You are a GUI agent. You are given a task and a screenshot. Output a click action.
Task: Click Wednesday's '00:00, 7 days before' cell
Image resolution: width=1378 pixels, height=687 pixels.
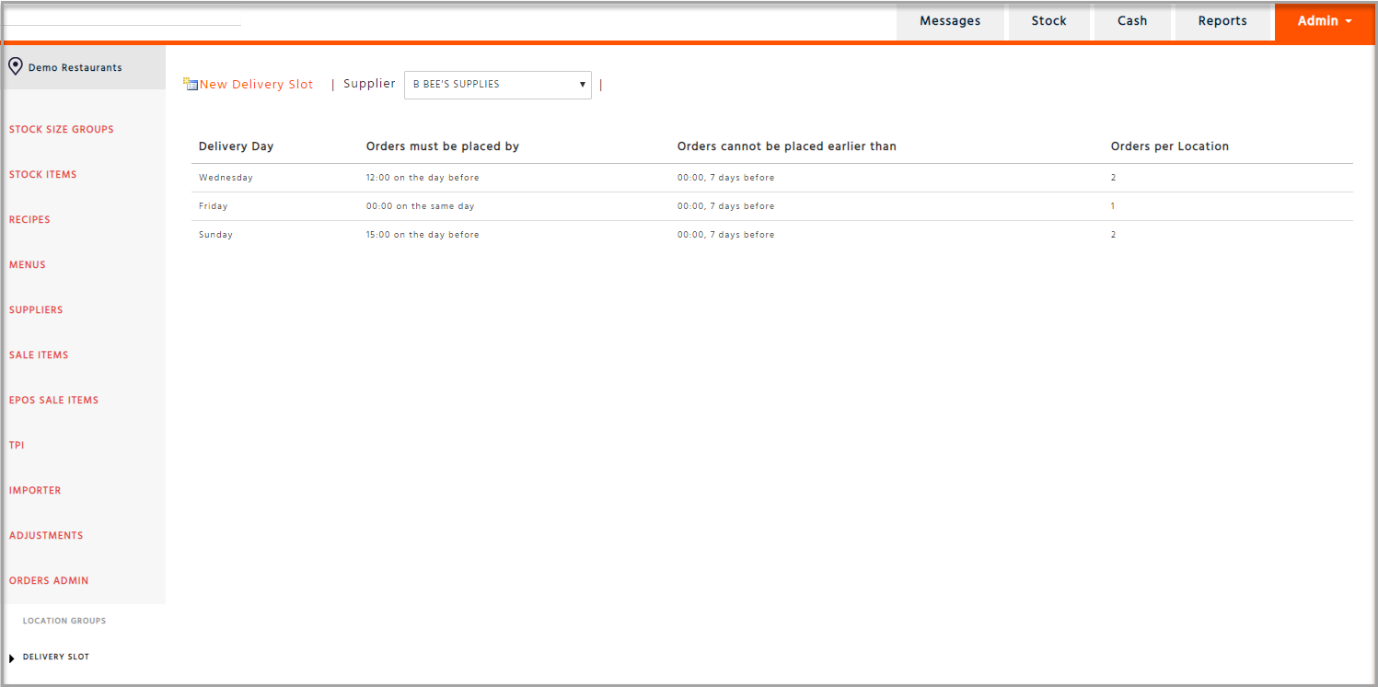(x=726, y=178)
